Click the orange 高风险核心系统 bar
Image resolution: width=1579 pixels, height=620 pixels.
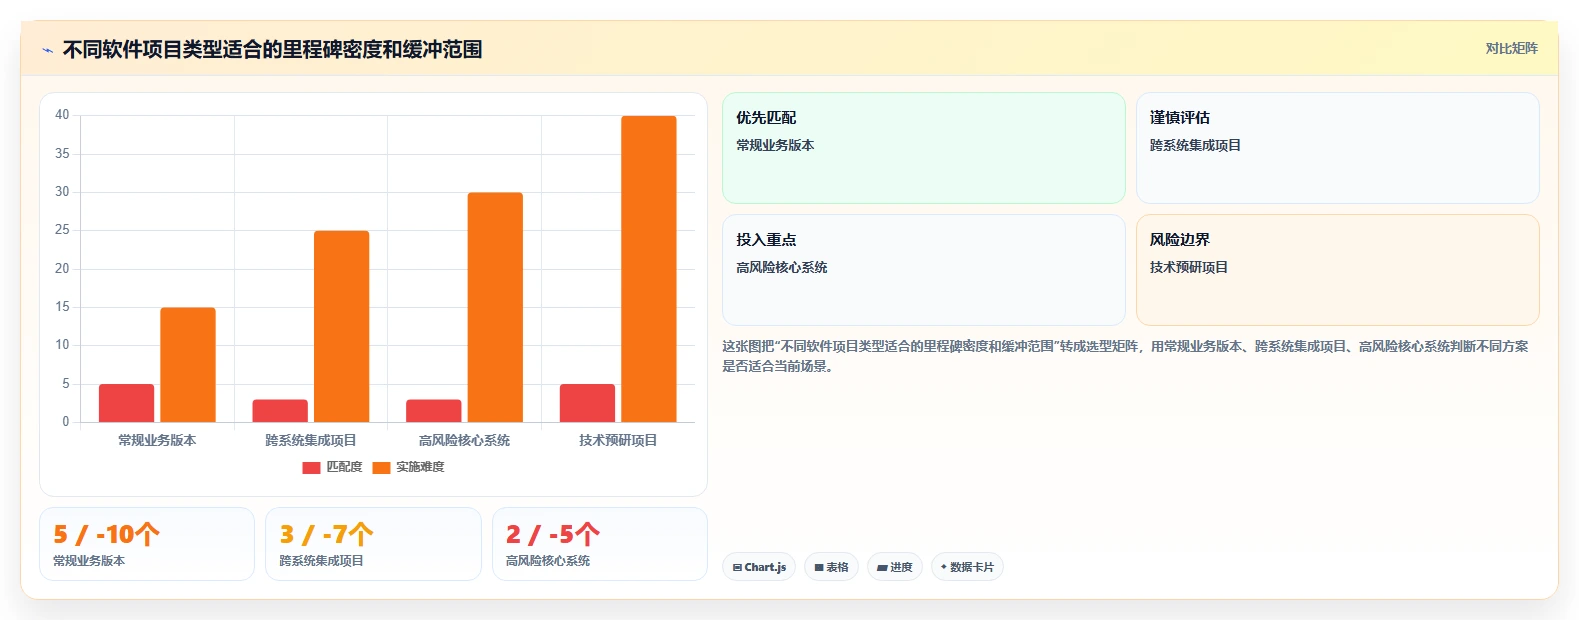(495, 307)
